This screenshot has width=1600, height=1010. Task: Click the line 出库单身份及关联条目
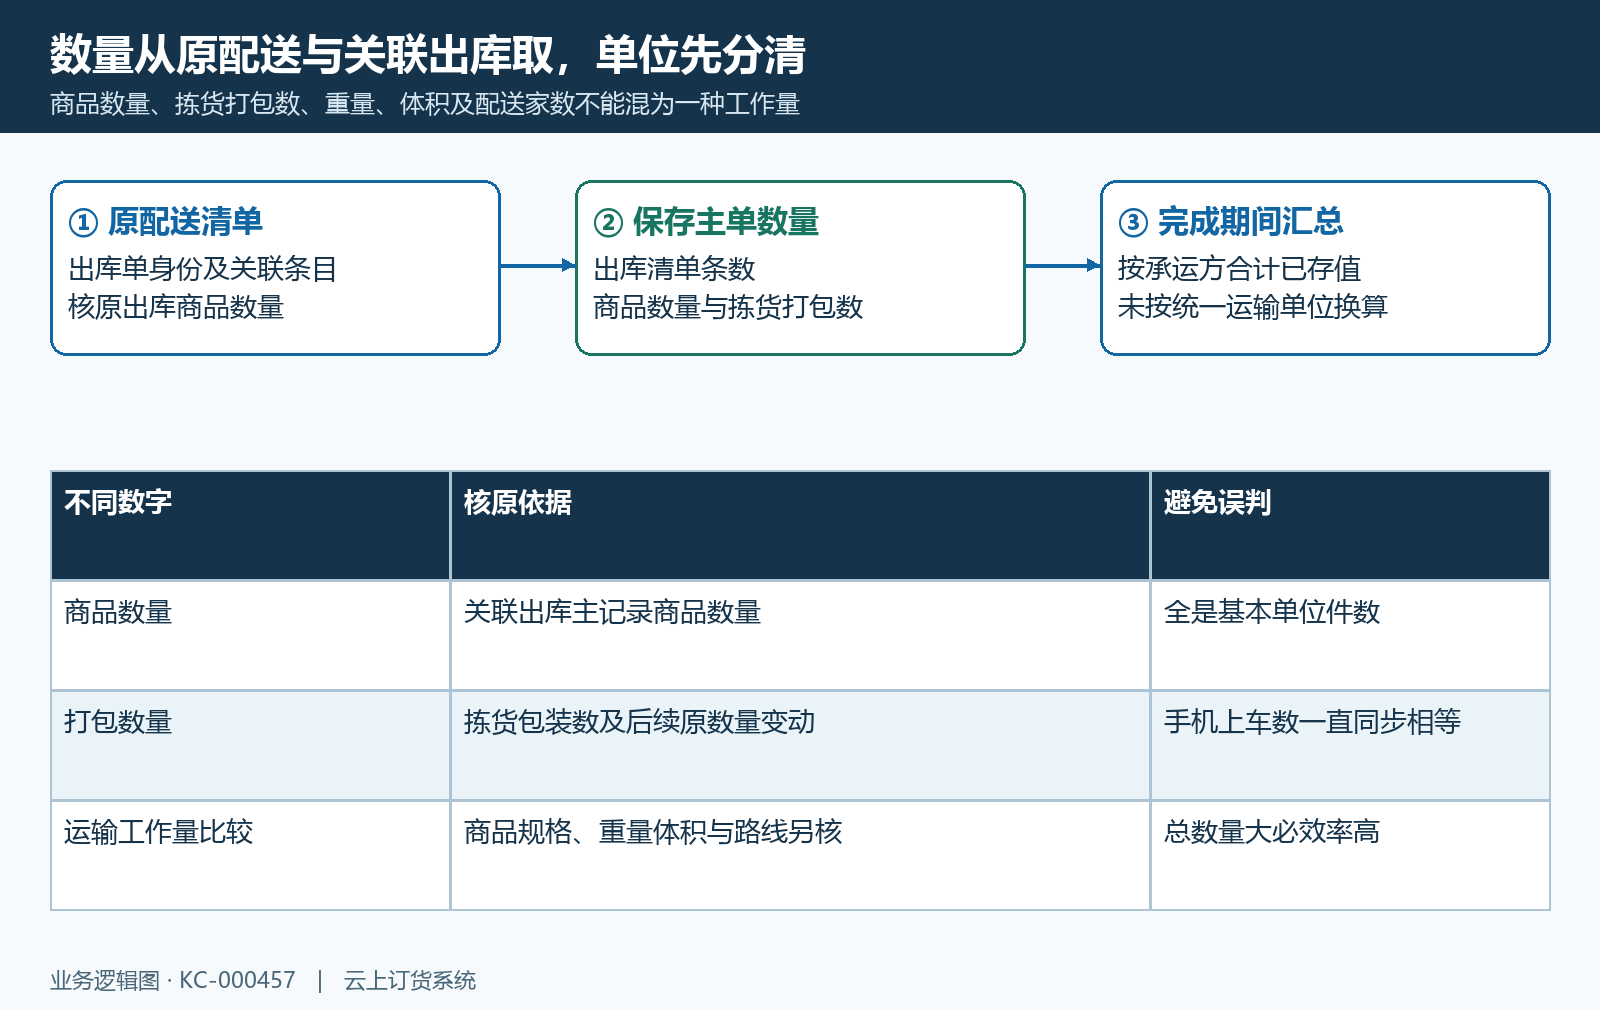(x=202, y=269)
